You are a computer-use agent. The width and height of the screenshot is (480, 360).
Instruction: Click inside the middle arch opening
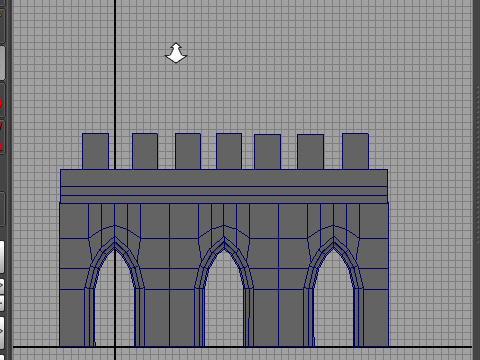click(224, 300)
